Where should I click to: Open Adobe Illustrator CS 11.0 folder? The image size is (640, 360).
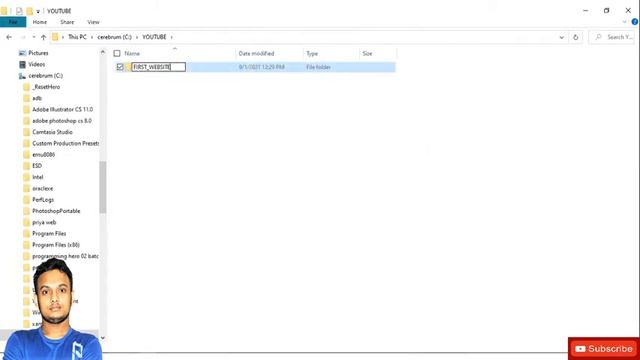tap(62, 109)
